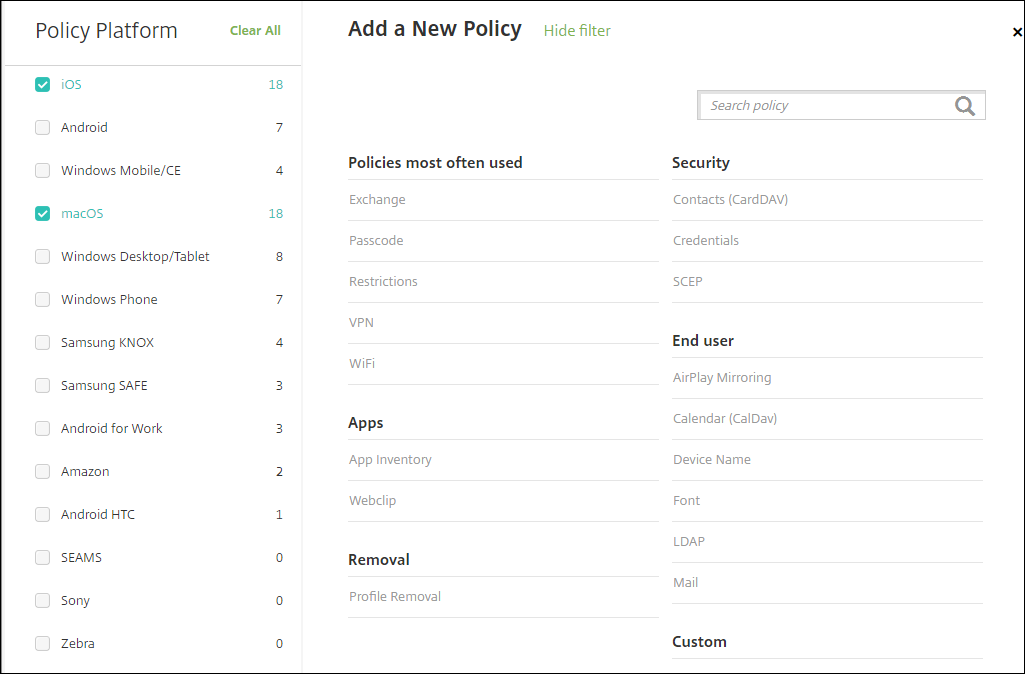Open the VPN policy
Image resolution: width=1025 pixels, height=674 pixels.
coord(361,323)
